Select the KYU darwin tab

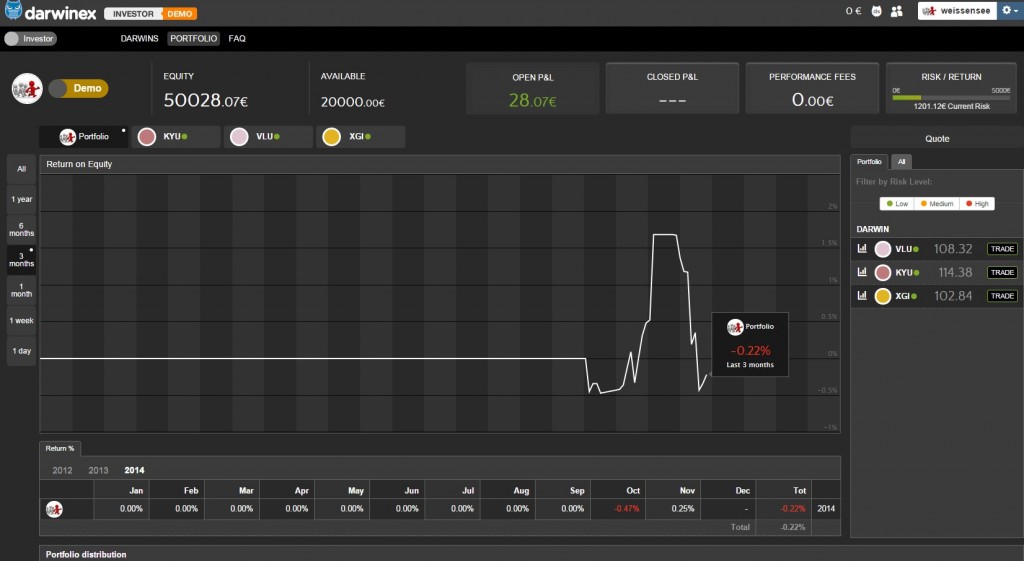coord(175,137)
